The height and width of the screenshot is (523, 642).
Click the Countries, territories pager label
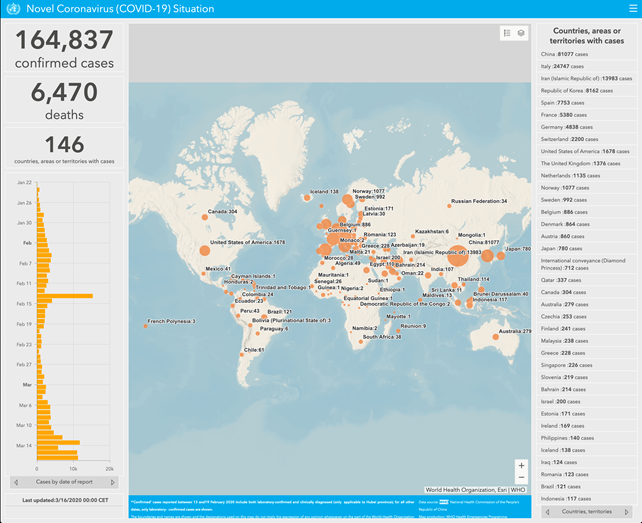(587, 512)
